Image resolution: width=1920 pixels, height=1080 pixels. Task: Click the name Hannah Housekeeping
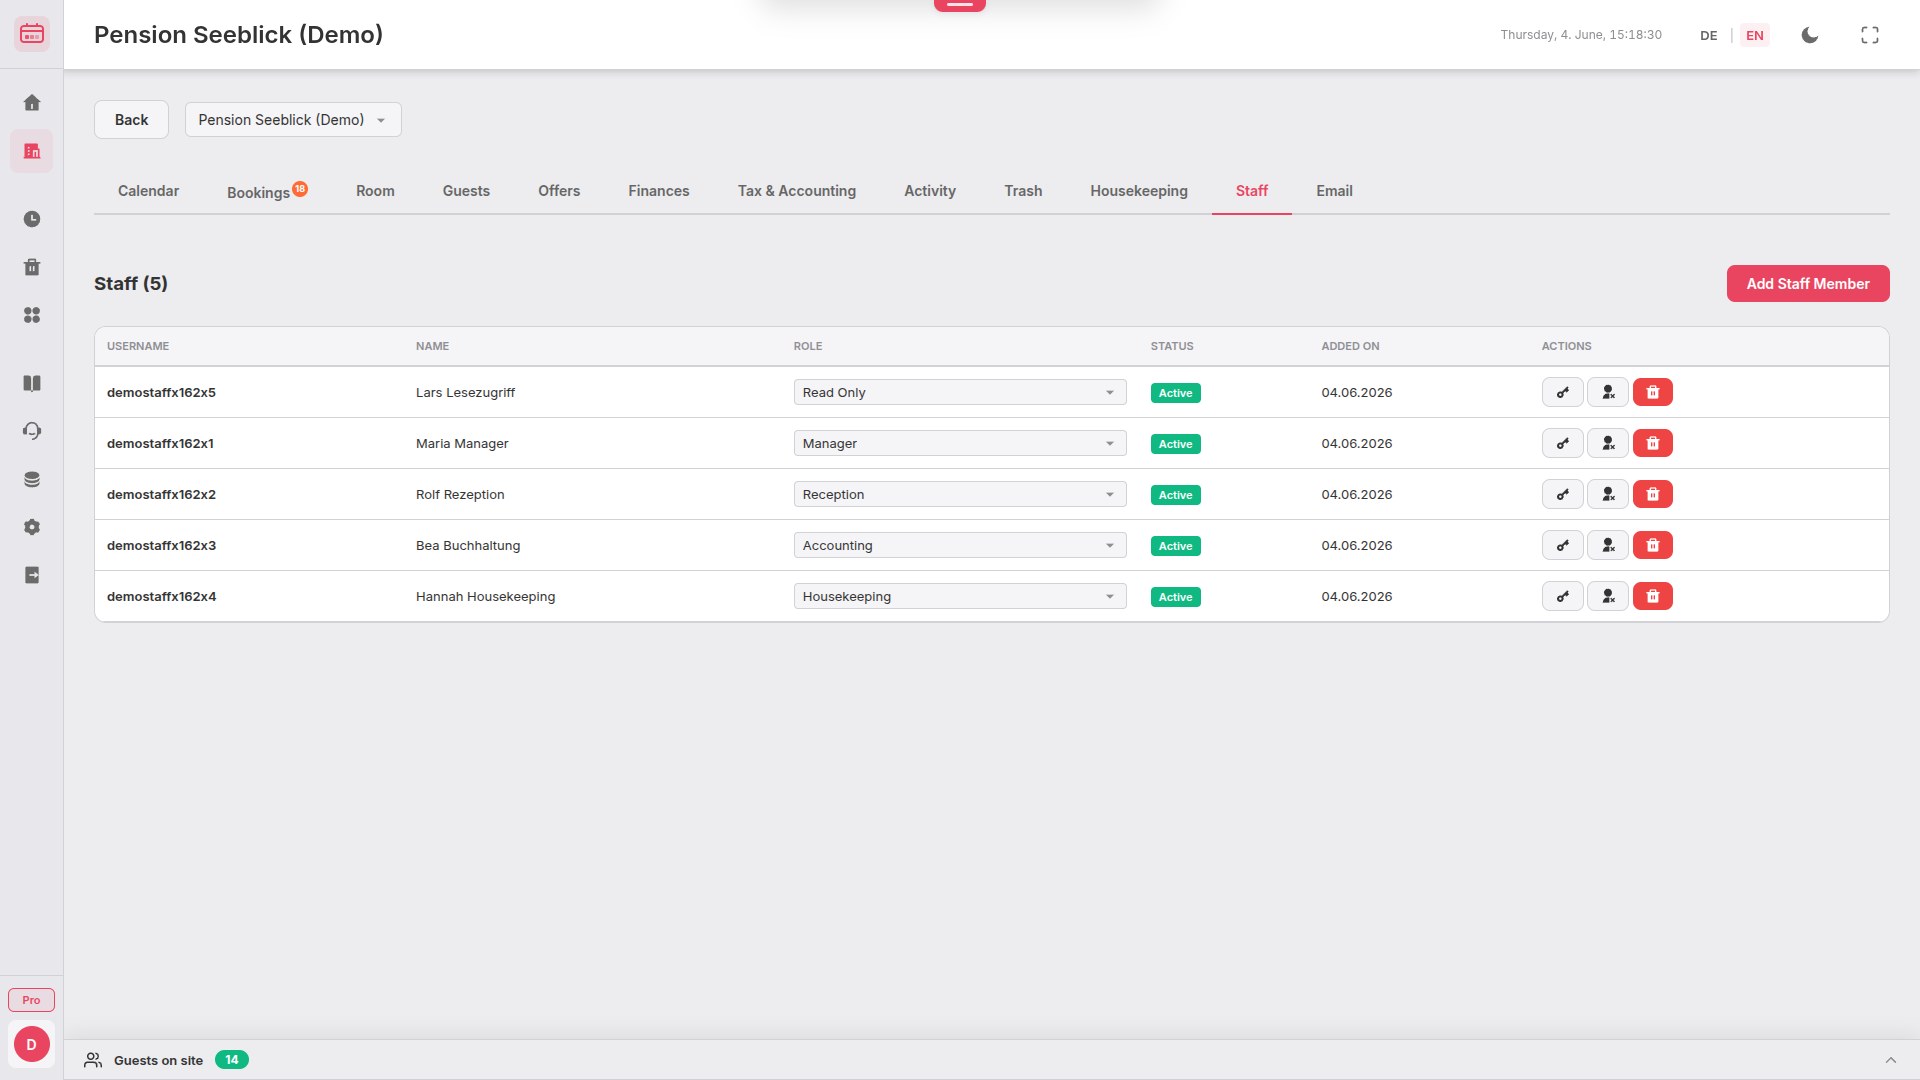[x=485, y=597]
